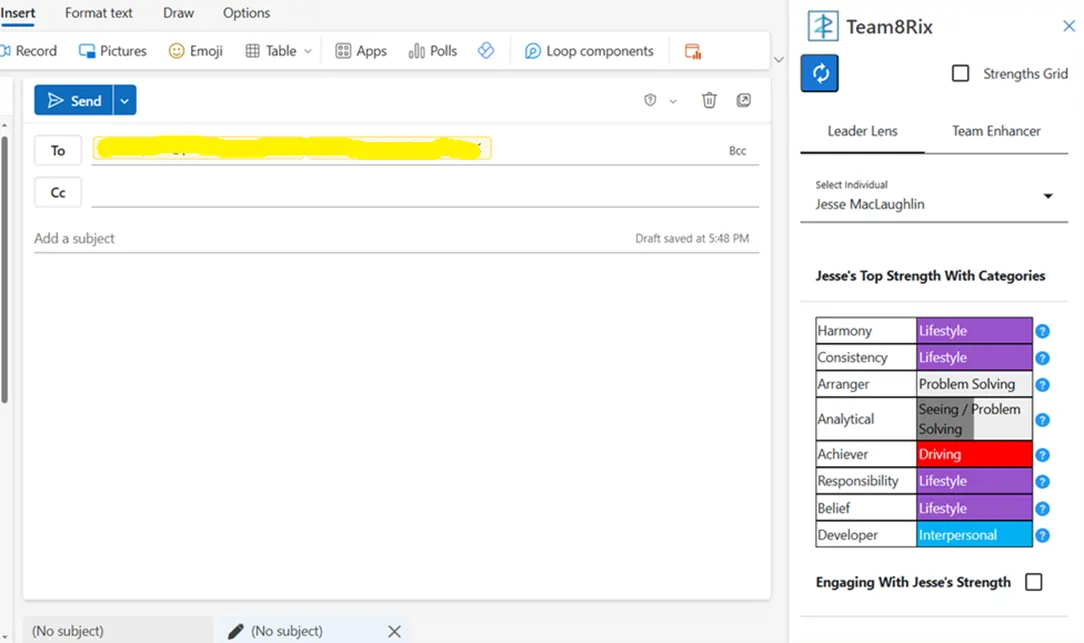Open the sensitivity dropdown chevron
Image resolution: width=1084 pixels, height=643 pixels.
(x=673, y=101)
